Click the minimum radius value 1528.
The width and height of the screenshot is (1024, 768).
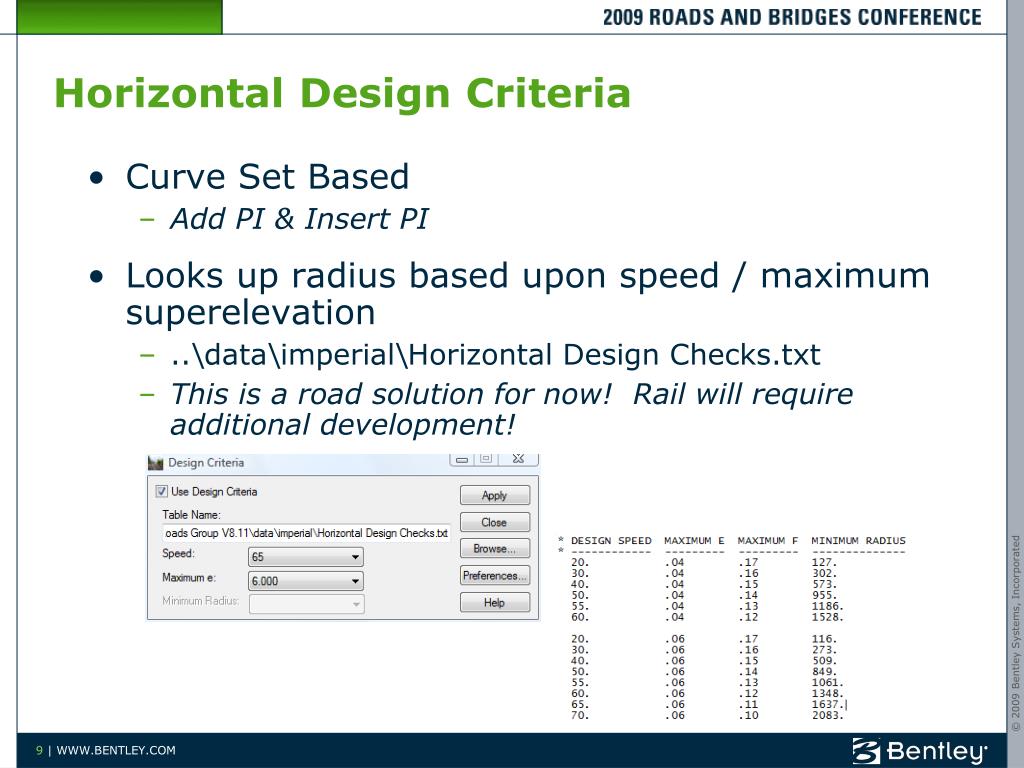tap(827, 616)
